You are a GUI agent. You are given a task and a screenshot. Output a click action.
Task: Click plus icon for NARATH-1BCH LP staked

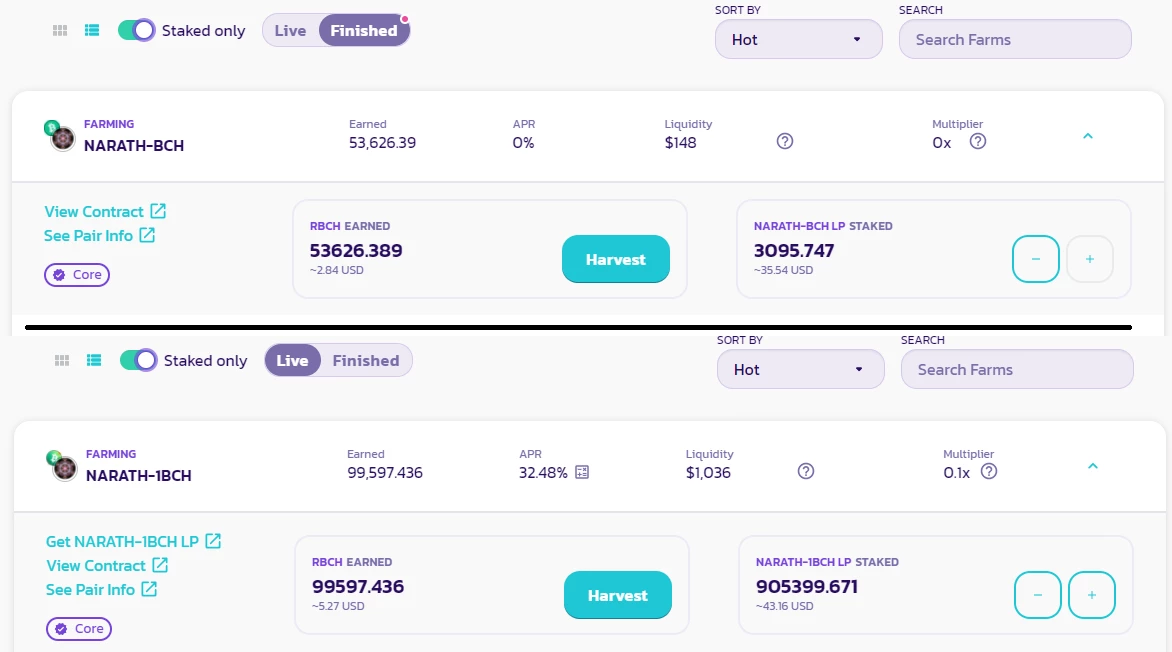click(x=1091, y=595)
